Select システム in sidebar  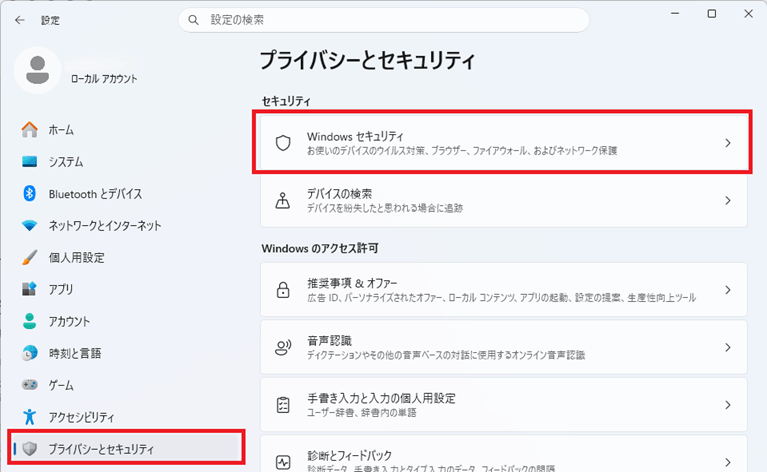[126, 161]
